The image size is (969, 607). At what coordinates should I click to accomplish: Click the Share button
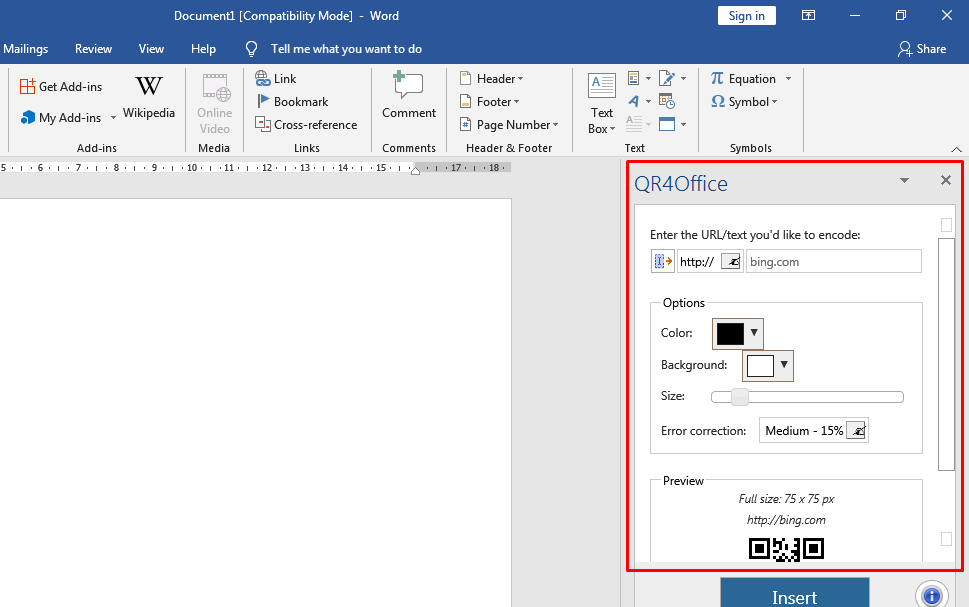922,49
